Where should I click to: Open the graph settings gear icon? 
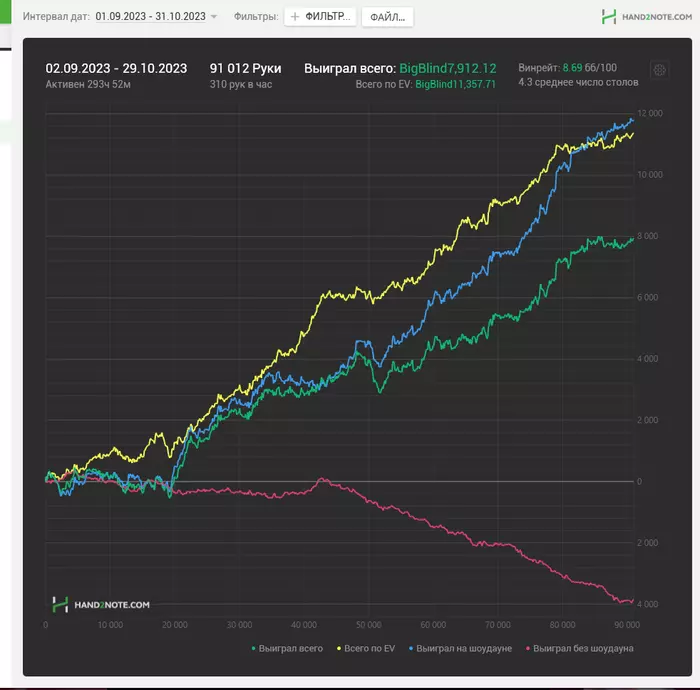[659, 70]
